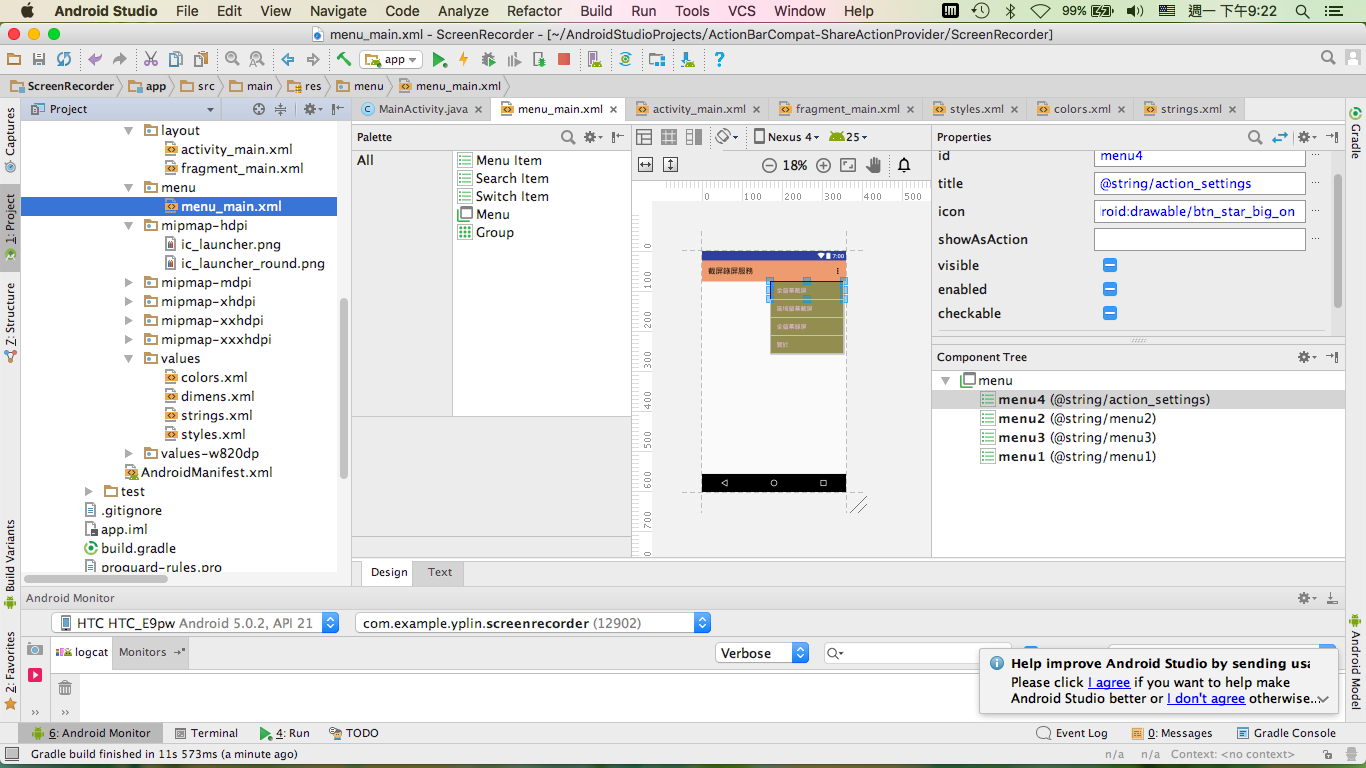This screenshot has width=1366, height=768.
Task: Toggle the checkable property checkbox
Action: 1109,313
